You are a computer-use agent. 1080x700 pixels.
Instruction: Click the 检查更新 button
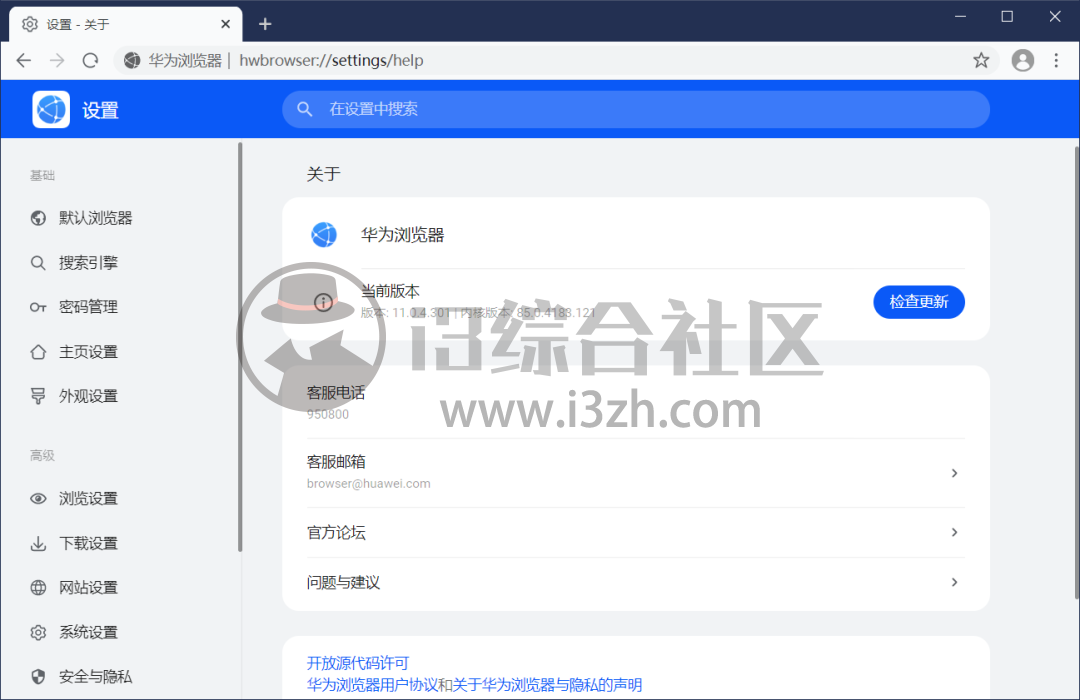[x=919, y=302]
